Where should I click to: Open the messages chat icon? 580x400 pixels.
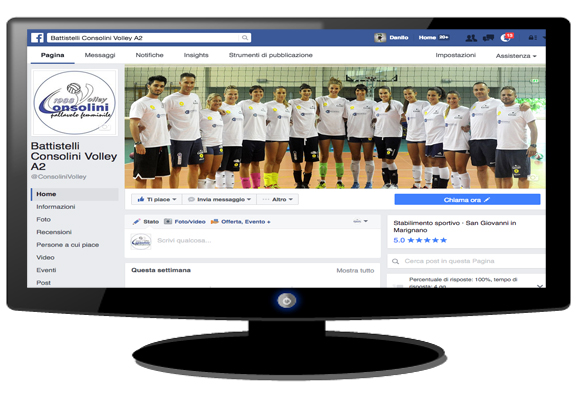(488, 38)
